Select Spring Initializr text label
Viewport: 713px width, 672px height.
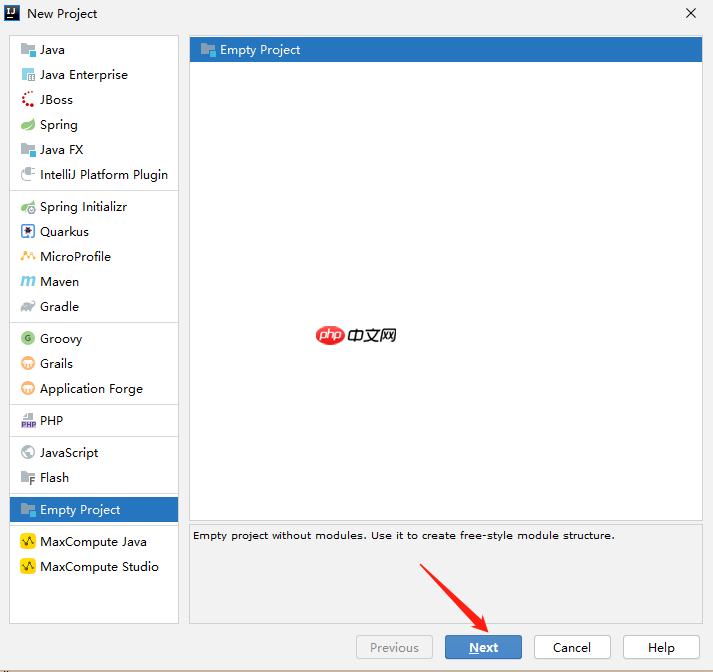point(84,207)
